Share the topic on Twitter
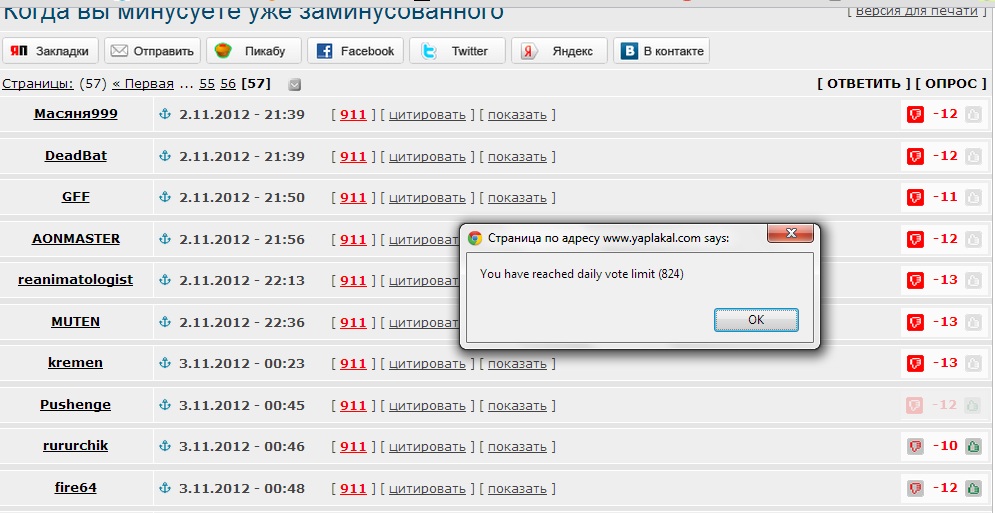 (457, 51)
